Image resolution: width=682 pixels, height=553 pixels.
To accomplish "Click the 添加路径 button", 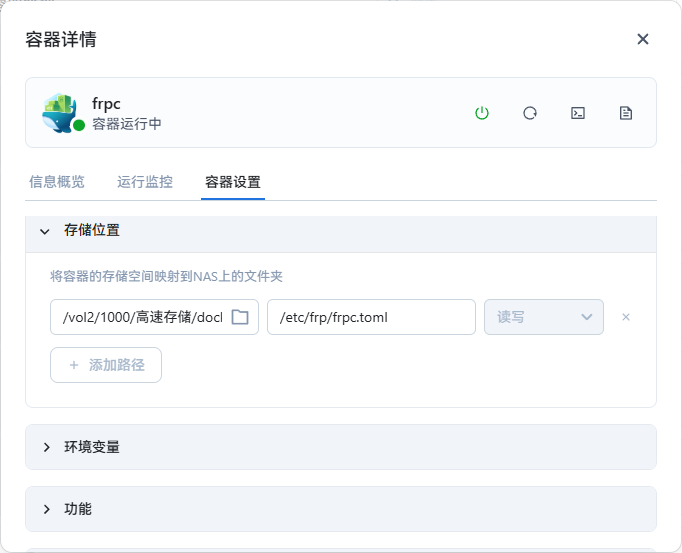I will point(106,365).
